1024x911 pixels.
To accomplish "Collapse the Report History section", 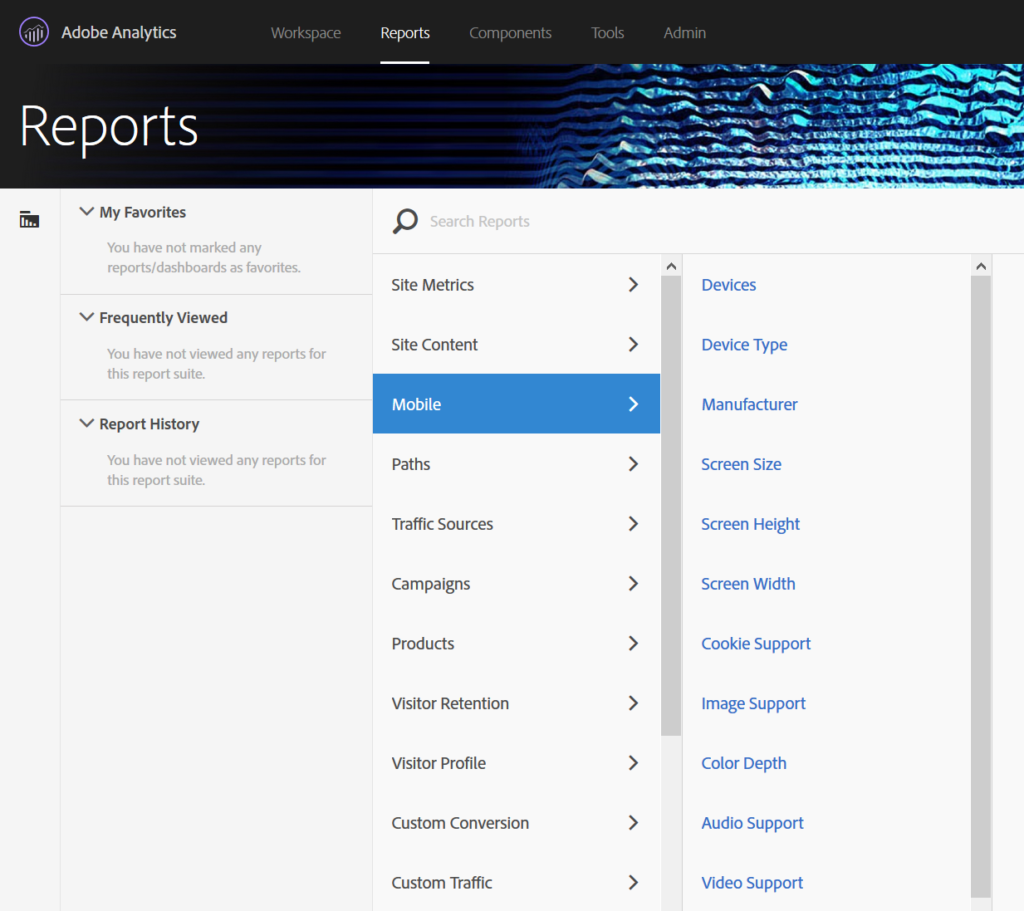I will (87, 424).
